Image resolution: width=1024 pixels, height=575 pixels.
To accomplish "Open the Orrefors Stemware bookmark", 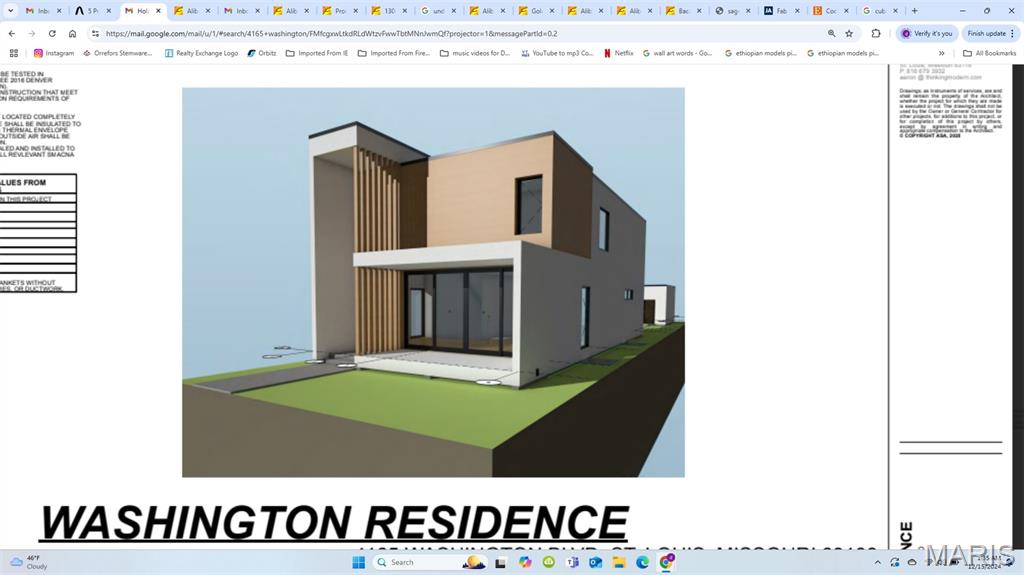I will (x=118, y=53).
